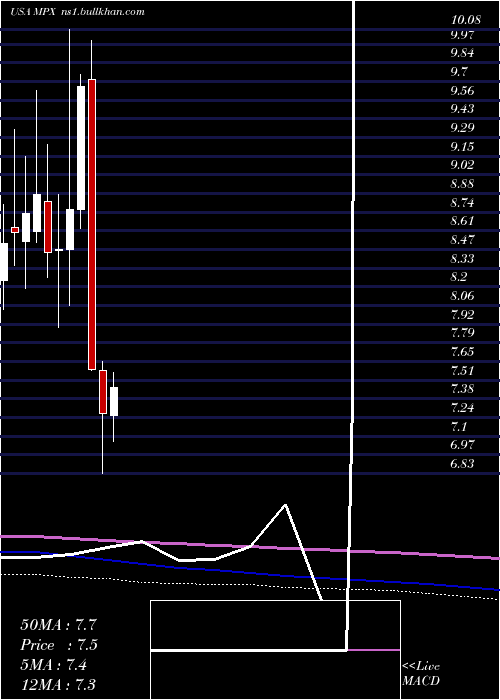Image resolution: width=500 pixels, height=700 pixels.
Task: Click the 7.65 price axis label
Action: click(x=462, y=352)
